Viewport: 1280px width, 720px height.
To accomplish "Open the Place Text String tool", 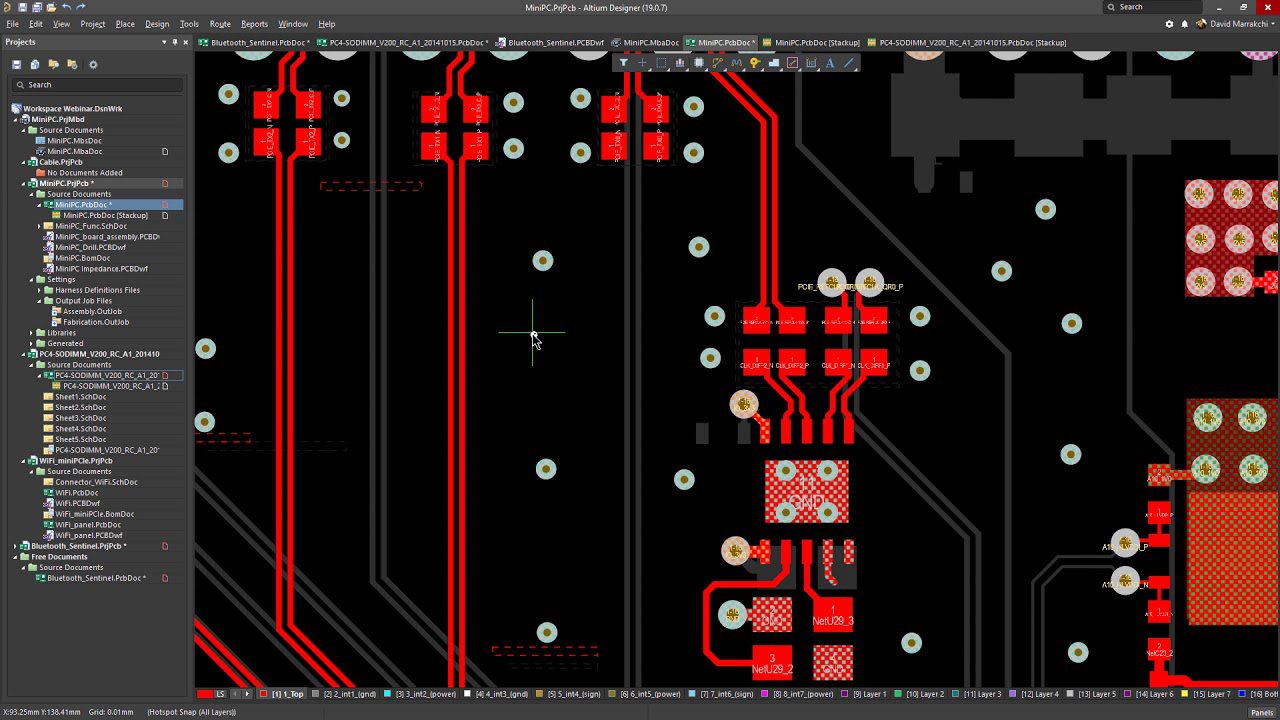I will point(830,63).
